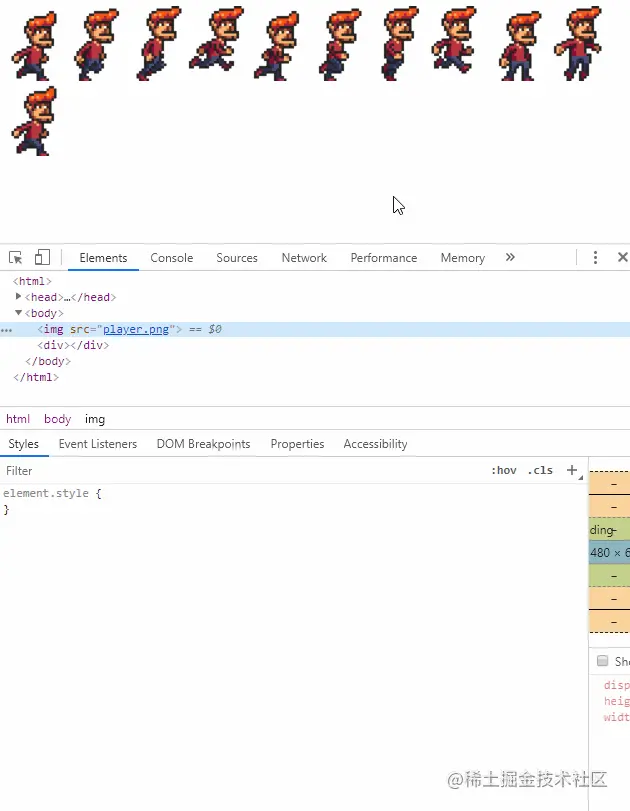The height and width of the screenshot is (811, 630).
Task: Click the body opening tag text
Action: tap(44, 313)
